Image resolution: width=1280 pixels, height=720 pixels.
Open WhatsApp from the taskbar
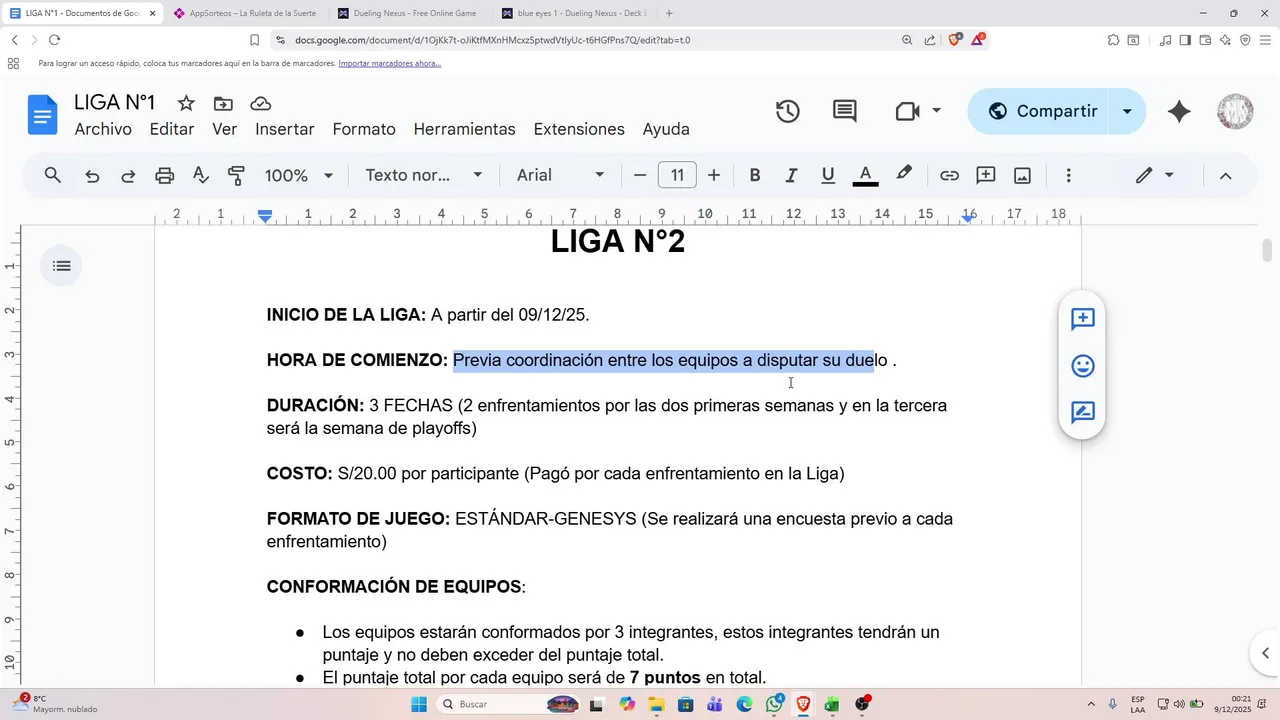(774, 705)
